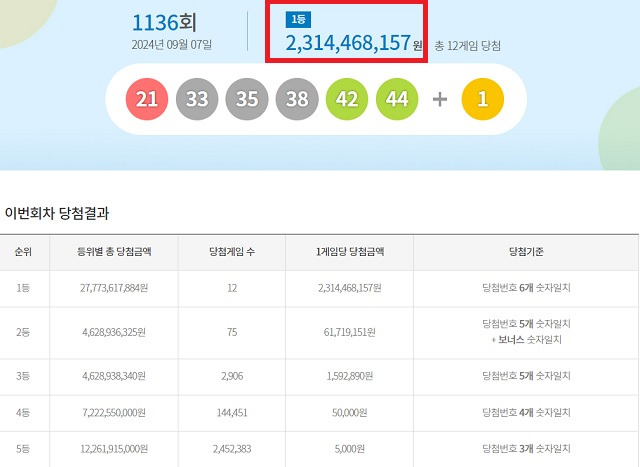Screen dimensions: 640x467
Task: Click the 2등 rank cell
Action: pyautogui.click(x=23, y=332)
